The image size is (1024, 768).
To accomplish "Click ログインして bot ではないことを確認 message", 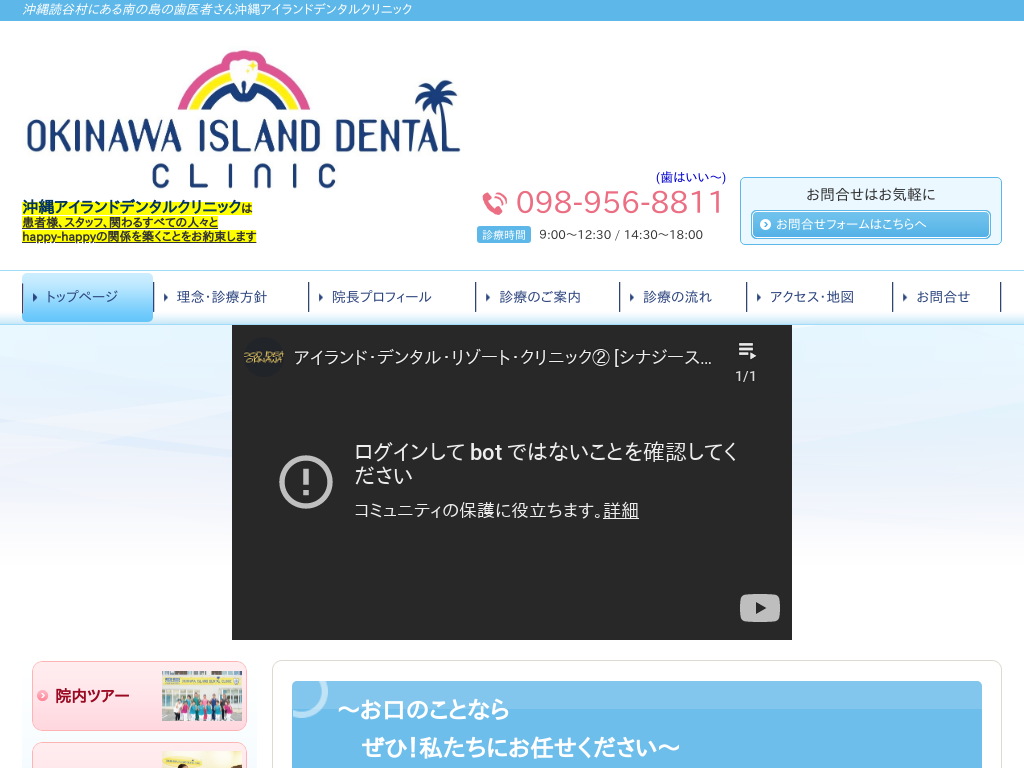I will tap(546, 463).
